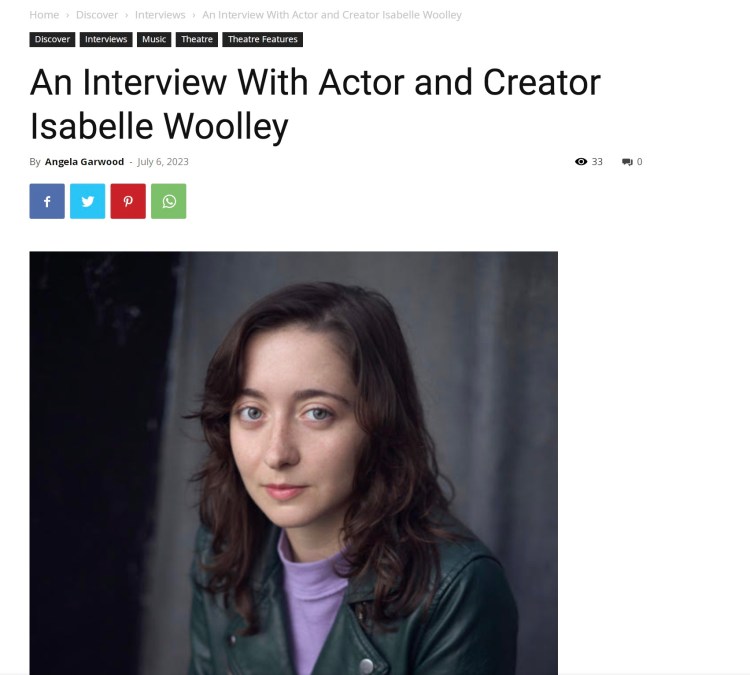
Task: Open the Home breadcrumb link
Action: [44, 15]
